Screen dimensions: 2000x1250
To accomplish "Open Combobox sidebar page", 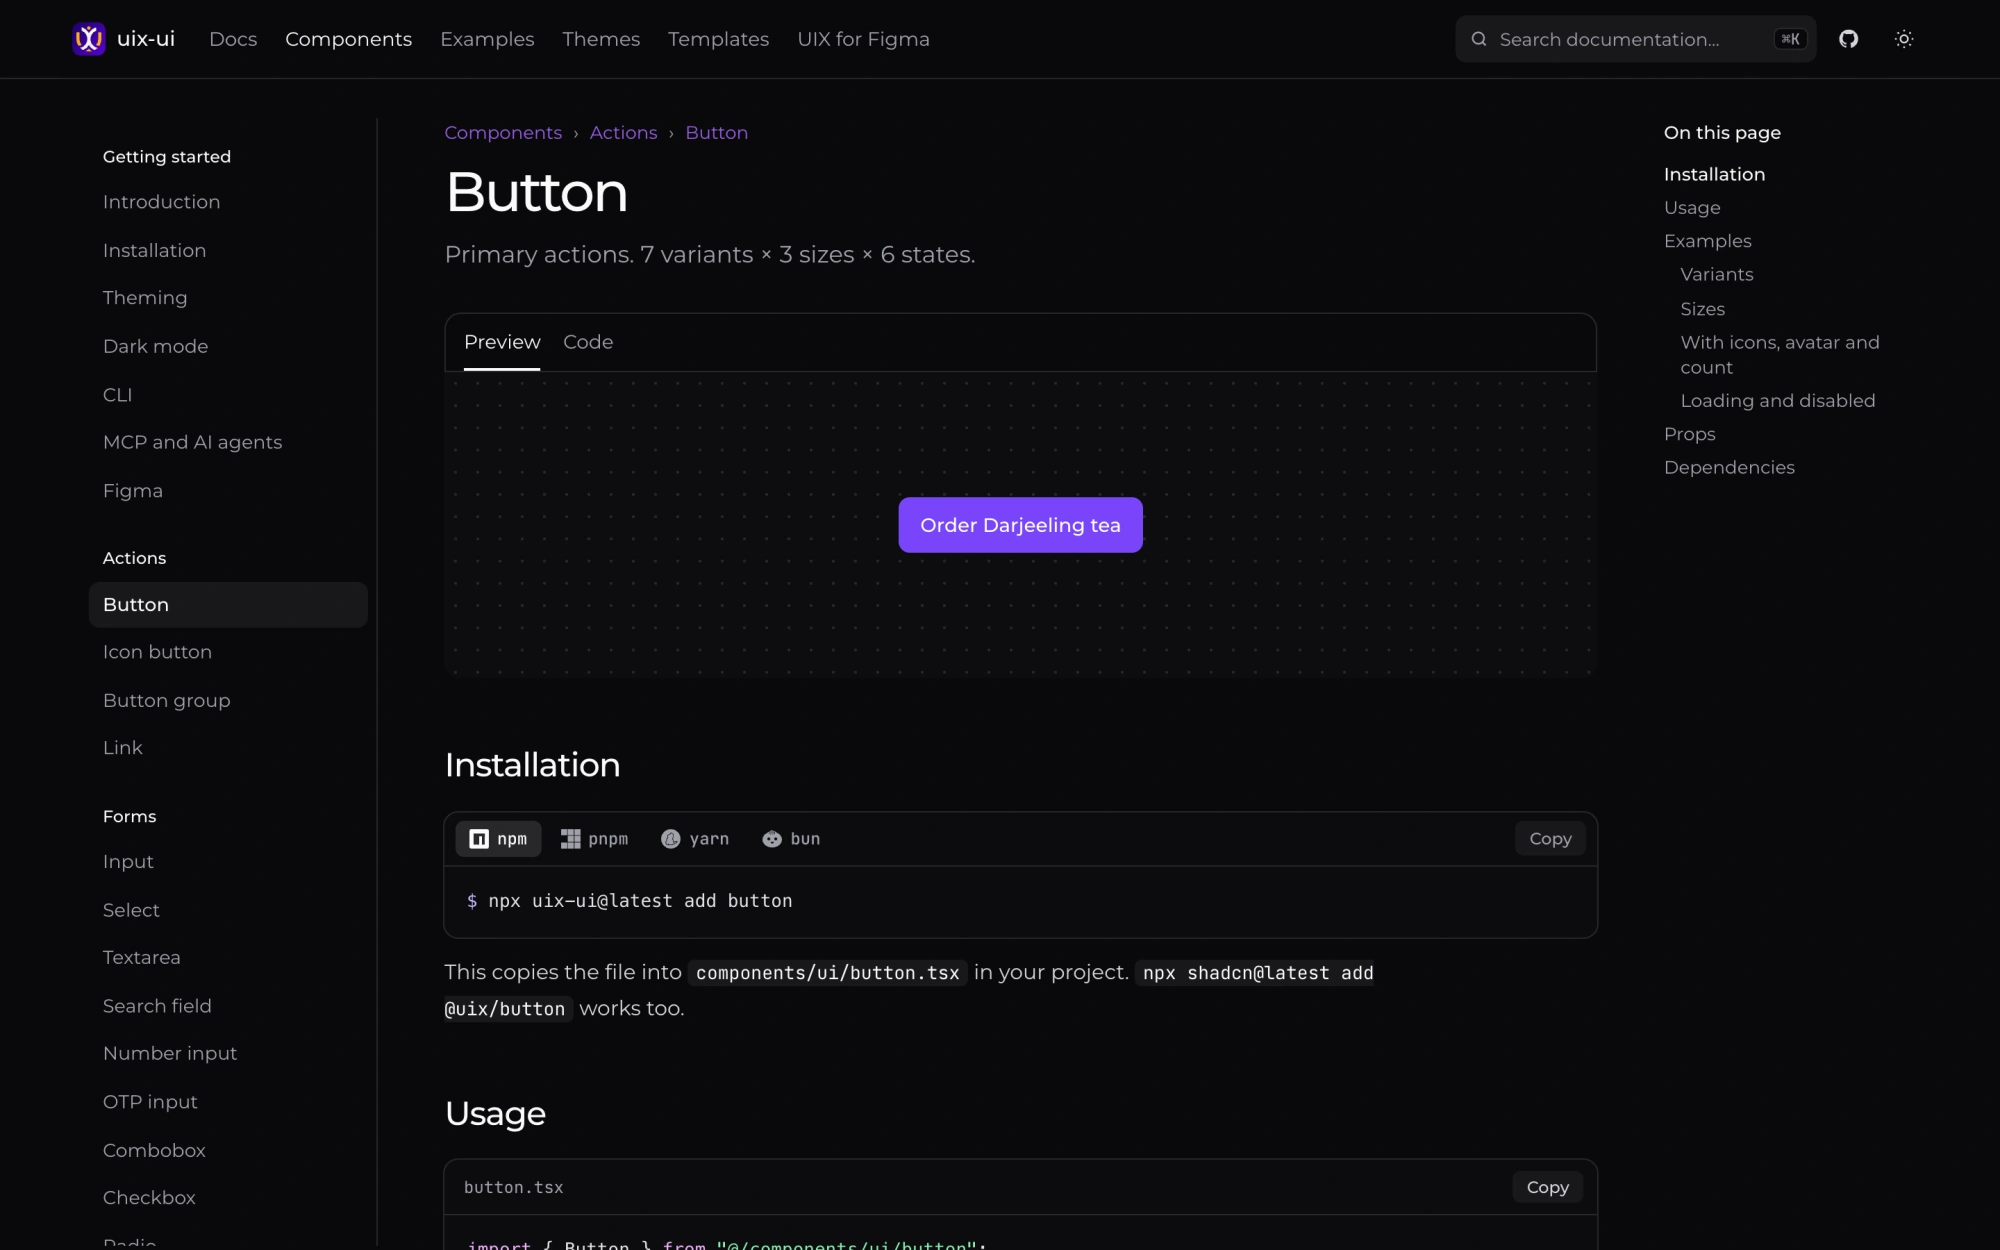I will coord(154,1151).
